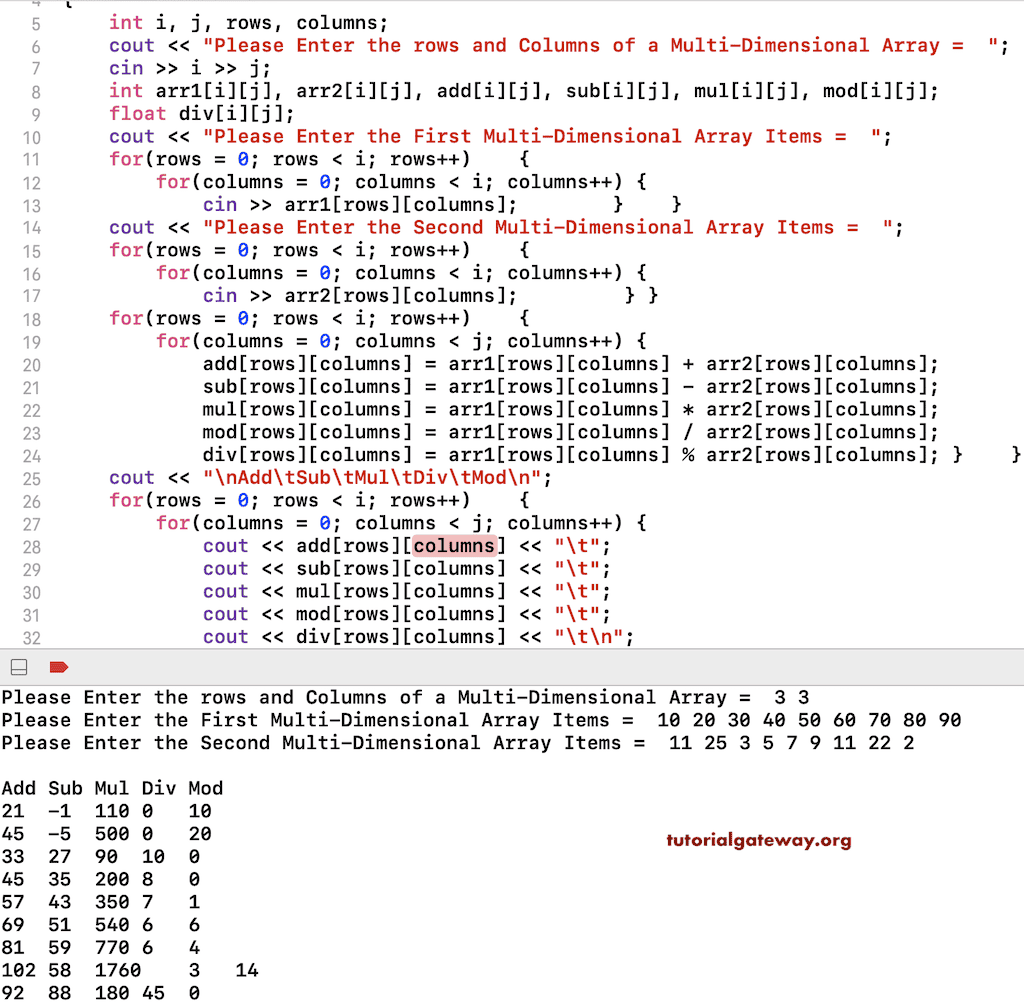
Task: Click line number 32 in the gutter
Action: (33, 637)
